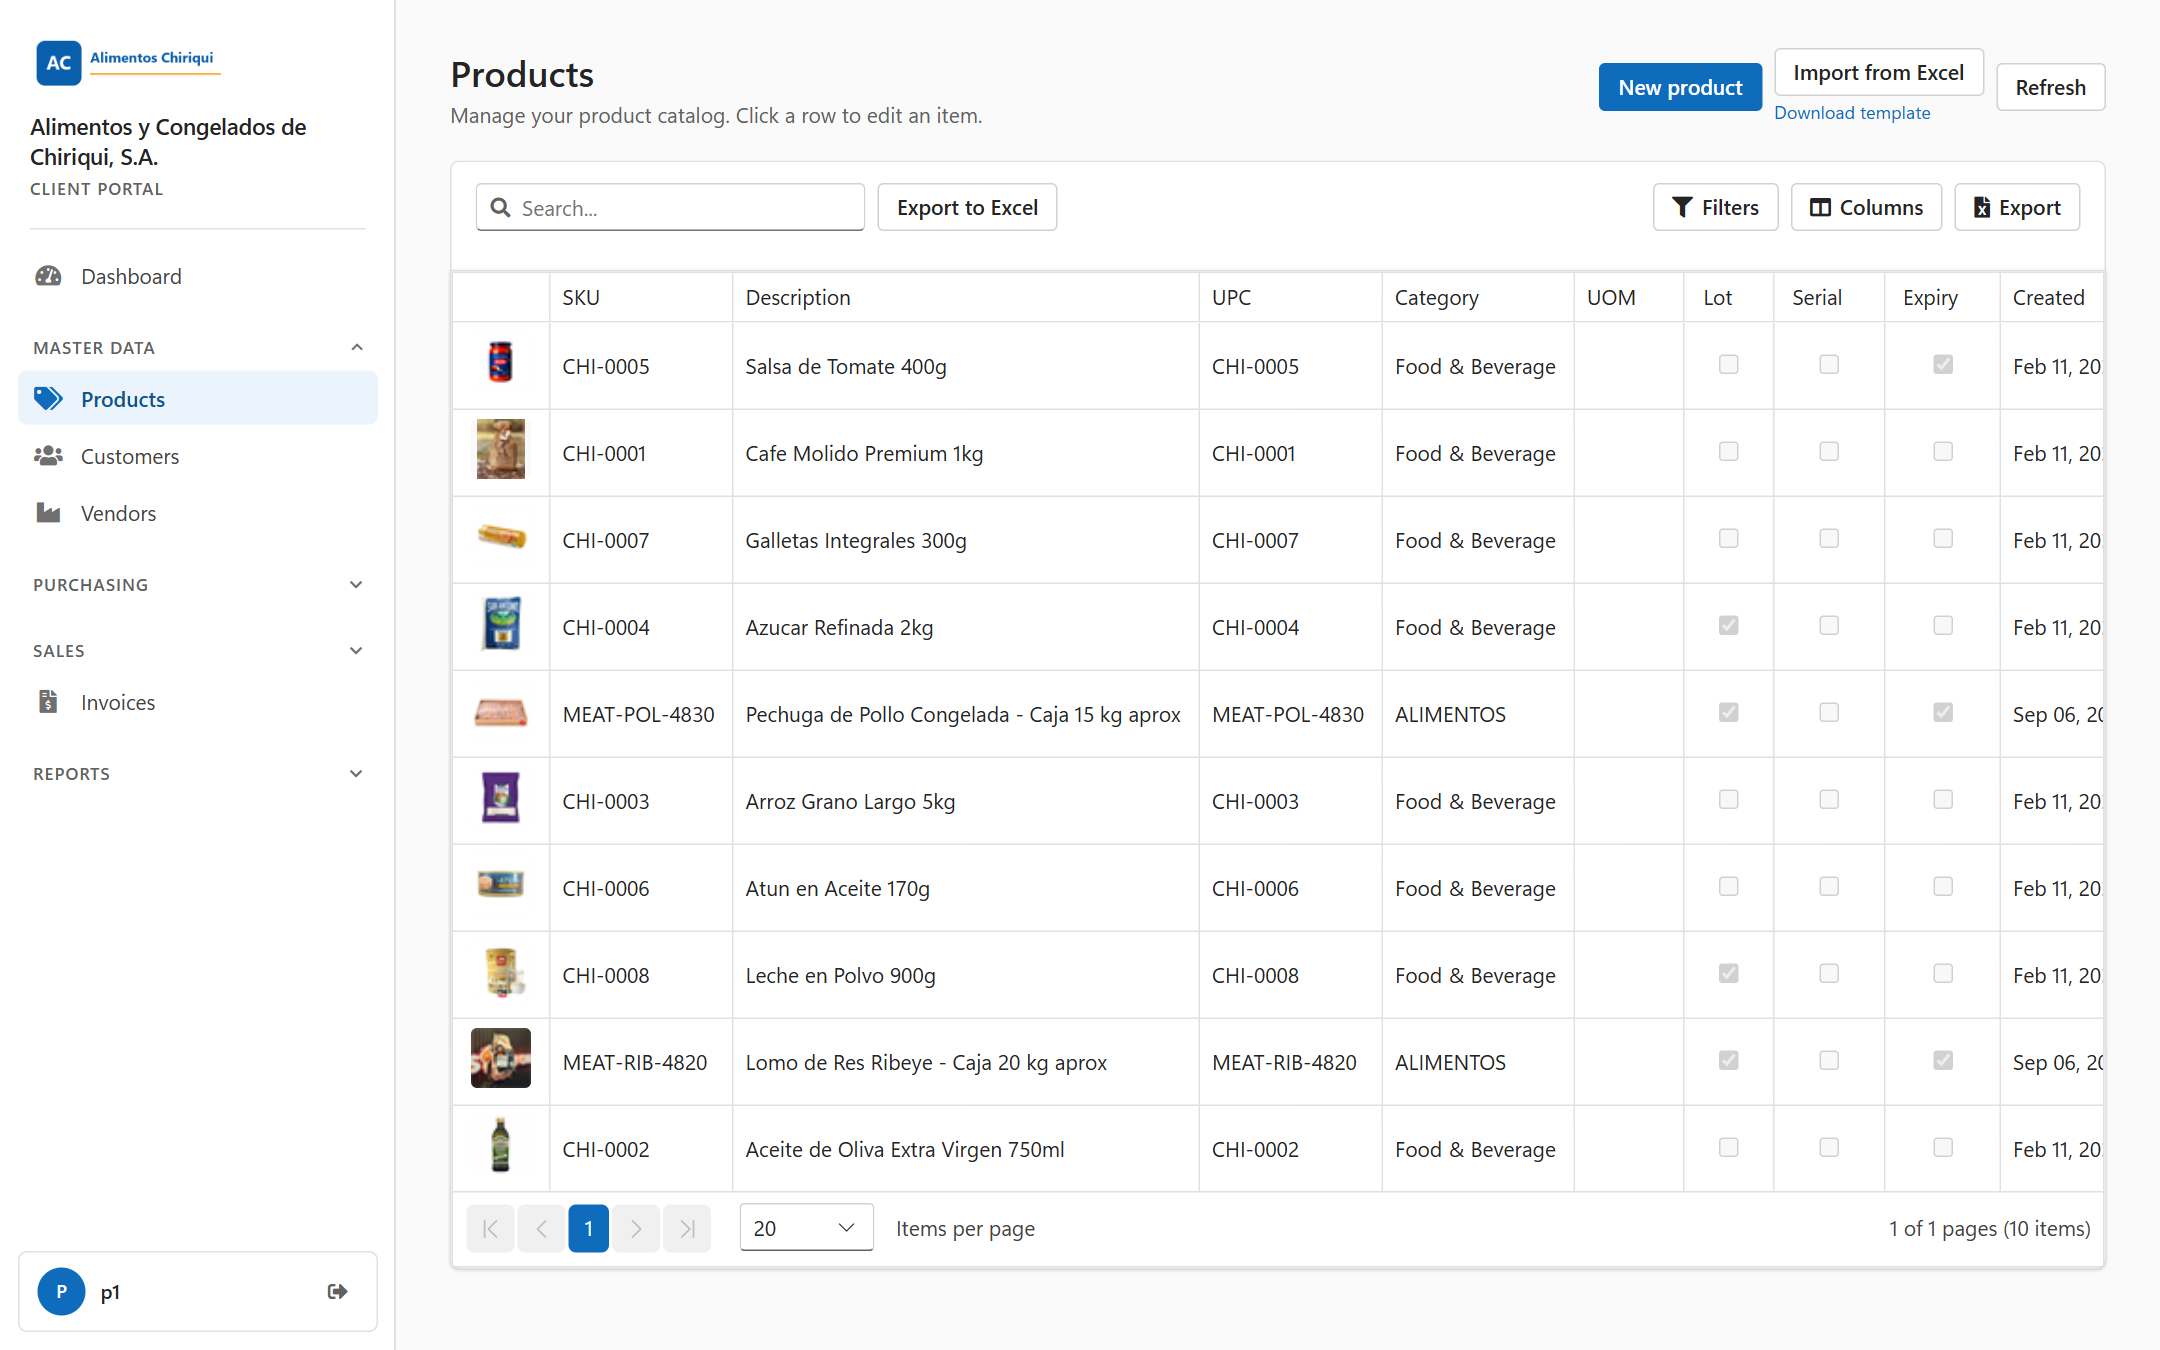This screenshot has width=2160, height=1350.
Task: Open Cafe Molido Premium product image
Action: 500,449
